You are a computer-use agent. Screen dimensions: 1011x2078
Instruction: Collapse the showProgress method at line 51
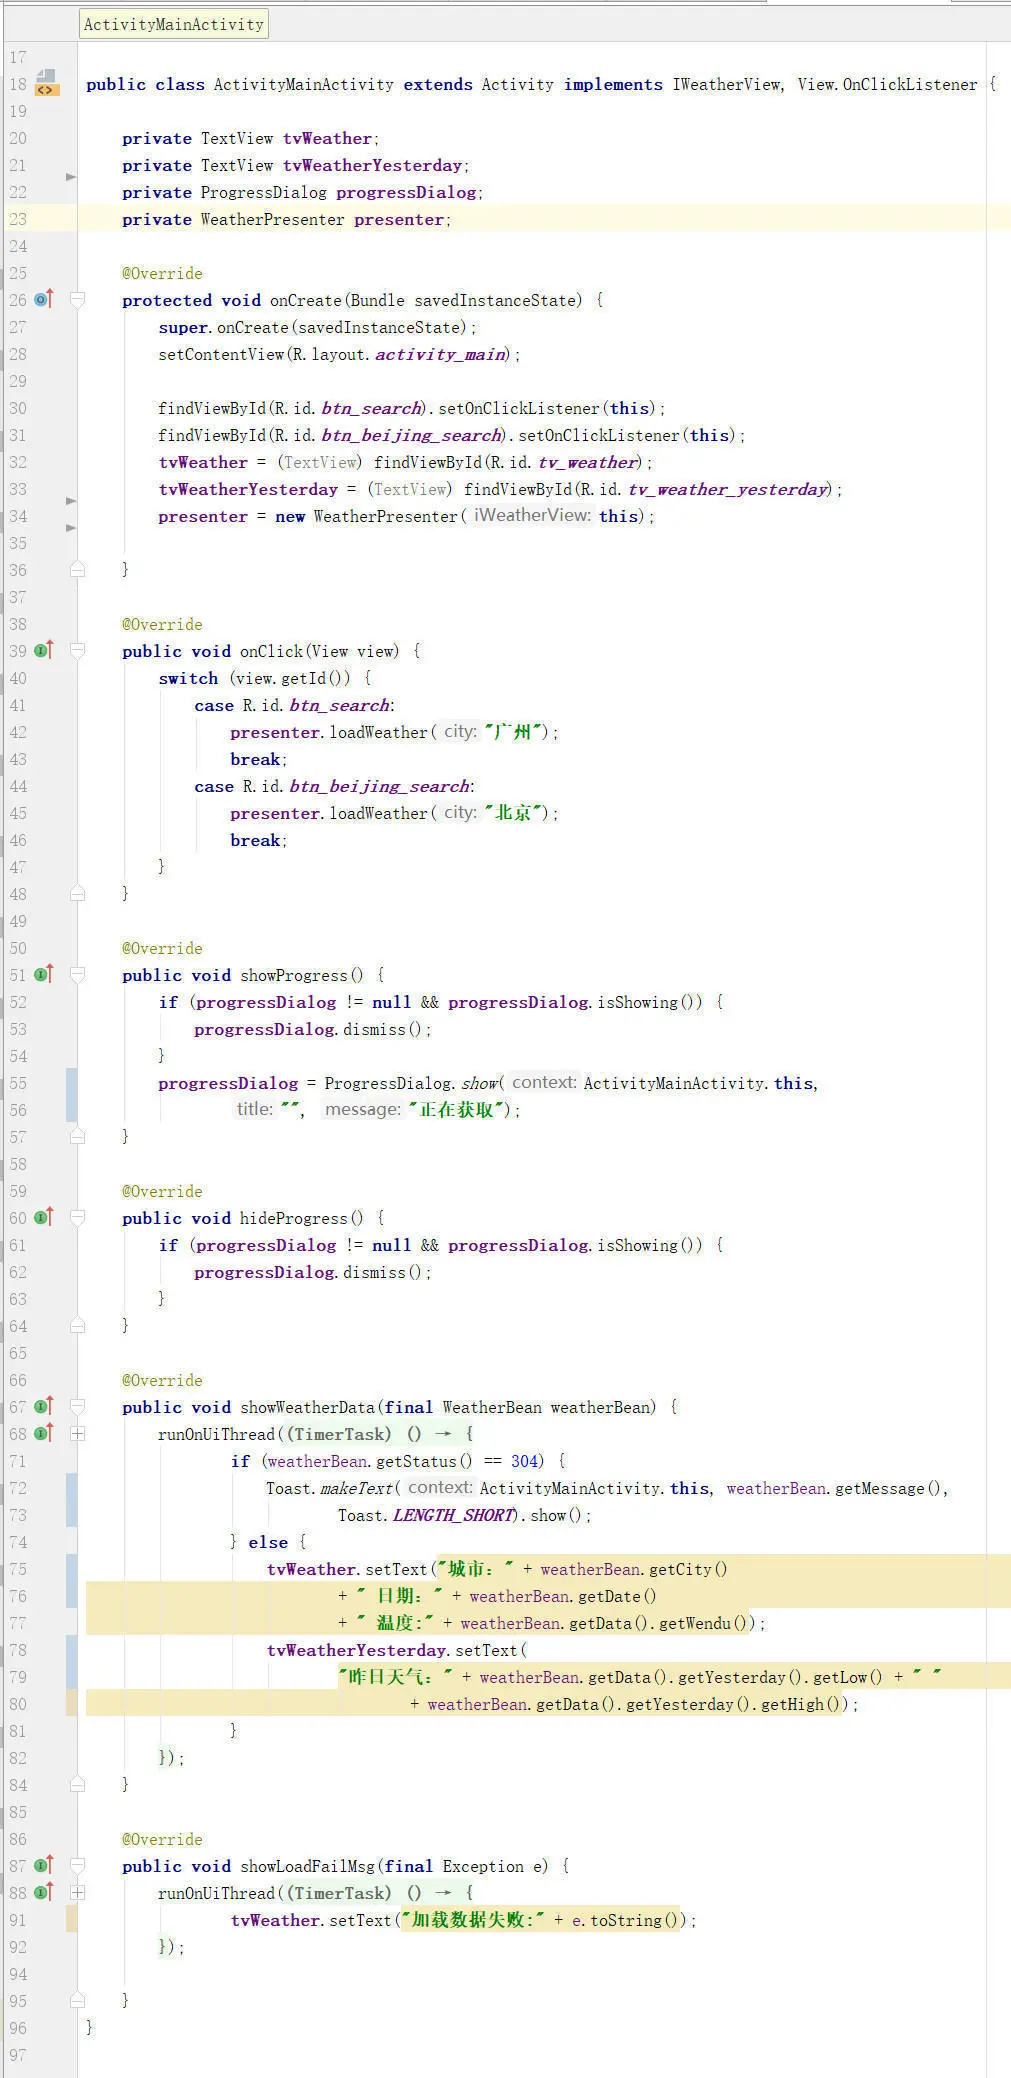pos(77,974)
